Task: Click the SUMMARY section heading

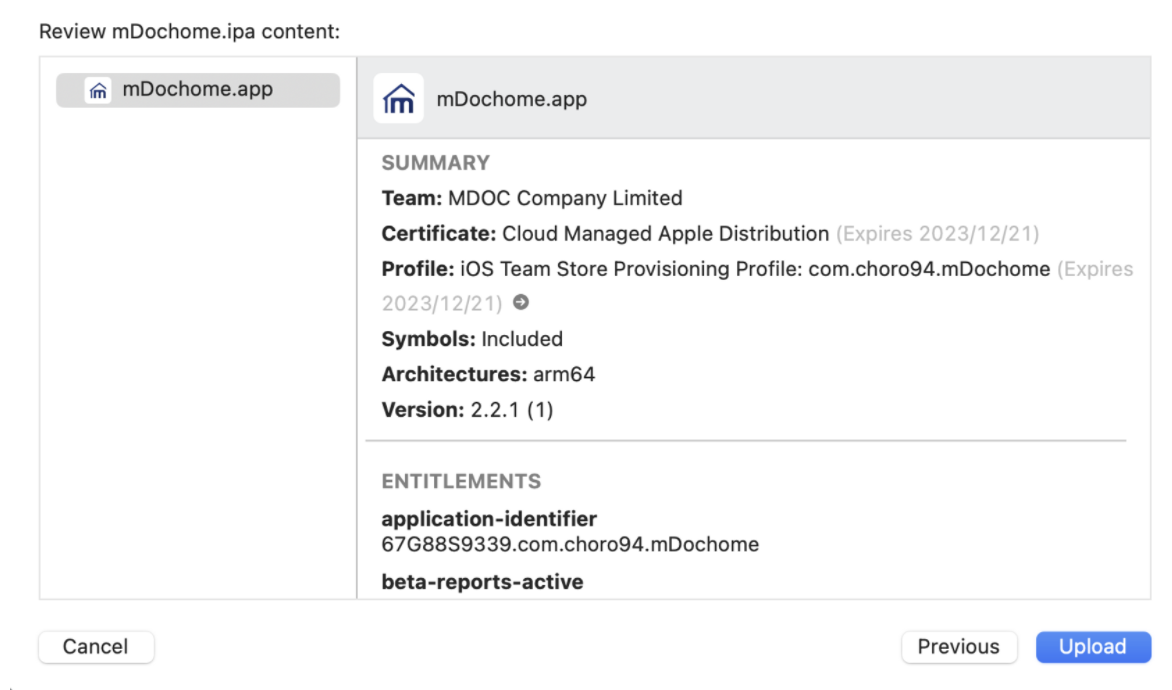Action: [436, 163]
